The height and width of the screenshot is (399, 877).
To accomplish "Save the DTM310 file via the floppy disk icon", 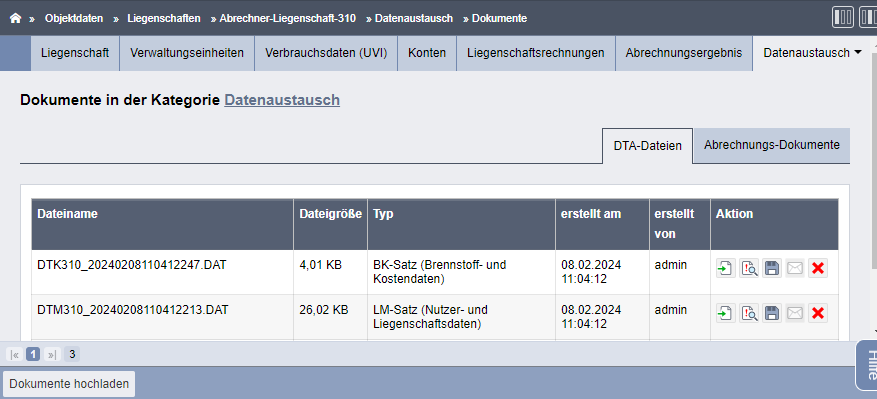I will 772,313.
